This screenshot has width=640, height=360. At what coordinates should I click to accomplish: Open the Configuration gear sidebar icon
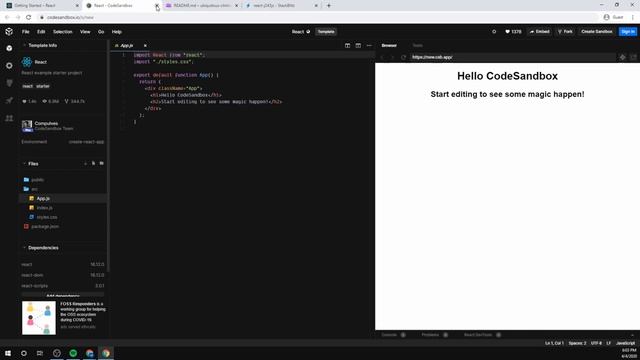[9, 66]
